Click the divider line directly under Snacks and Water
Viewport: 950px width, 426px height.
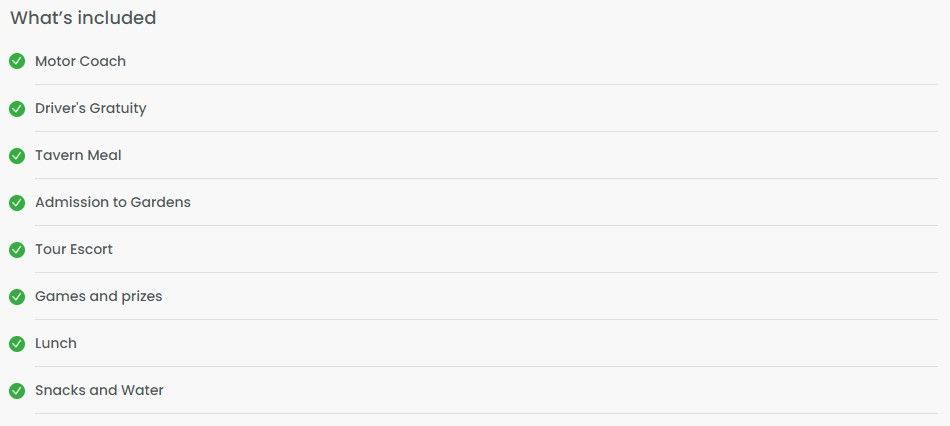pyautogui.click(x=486, y=414)
